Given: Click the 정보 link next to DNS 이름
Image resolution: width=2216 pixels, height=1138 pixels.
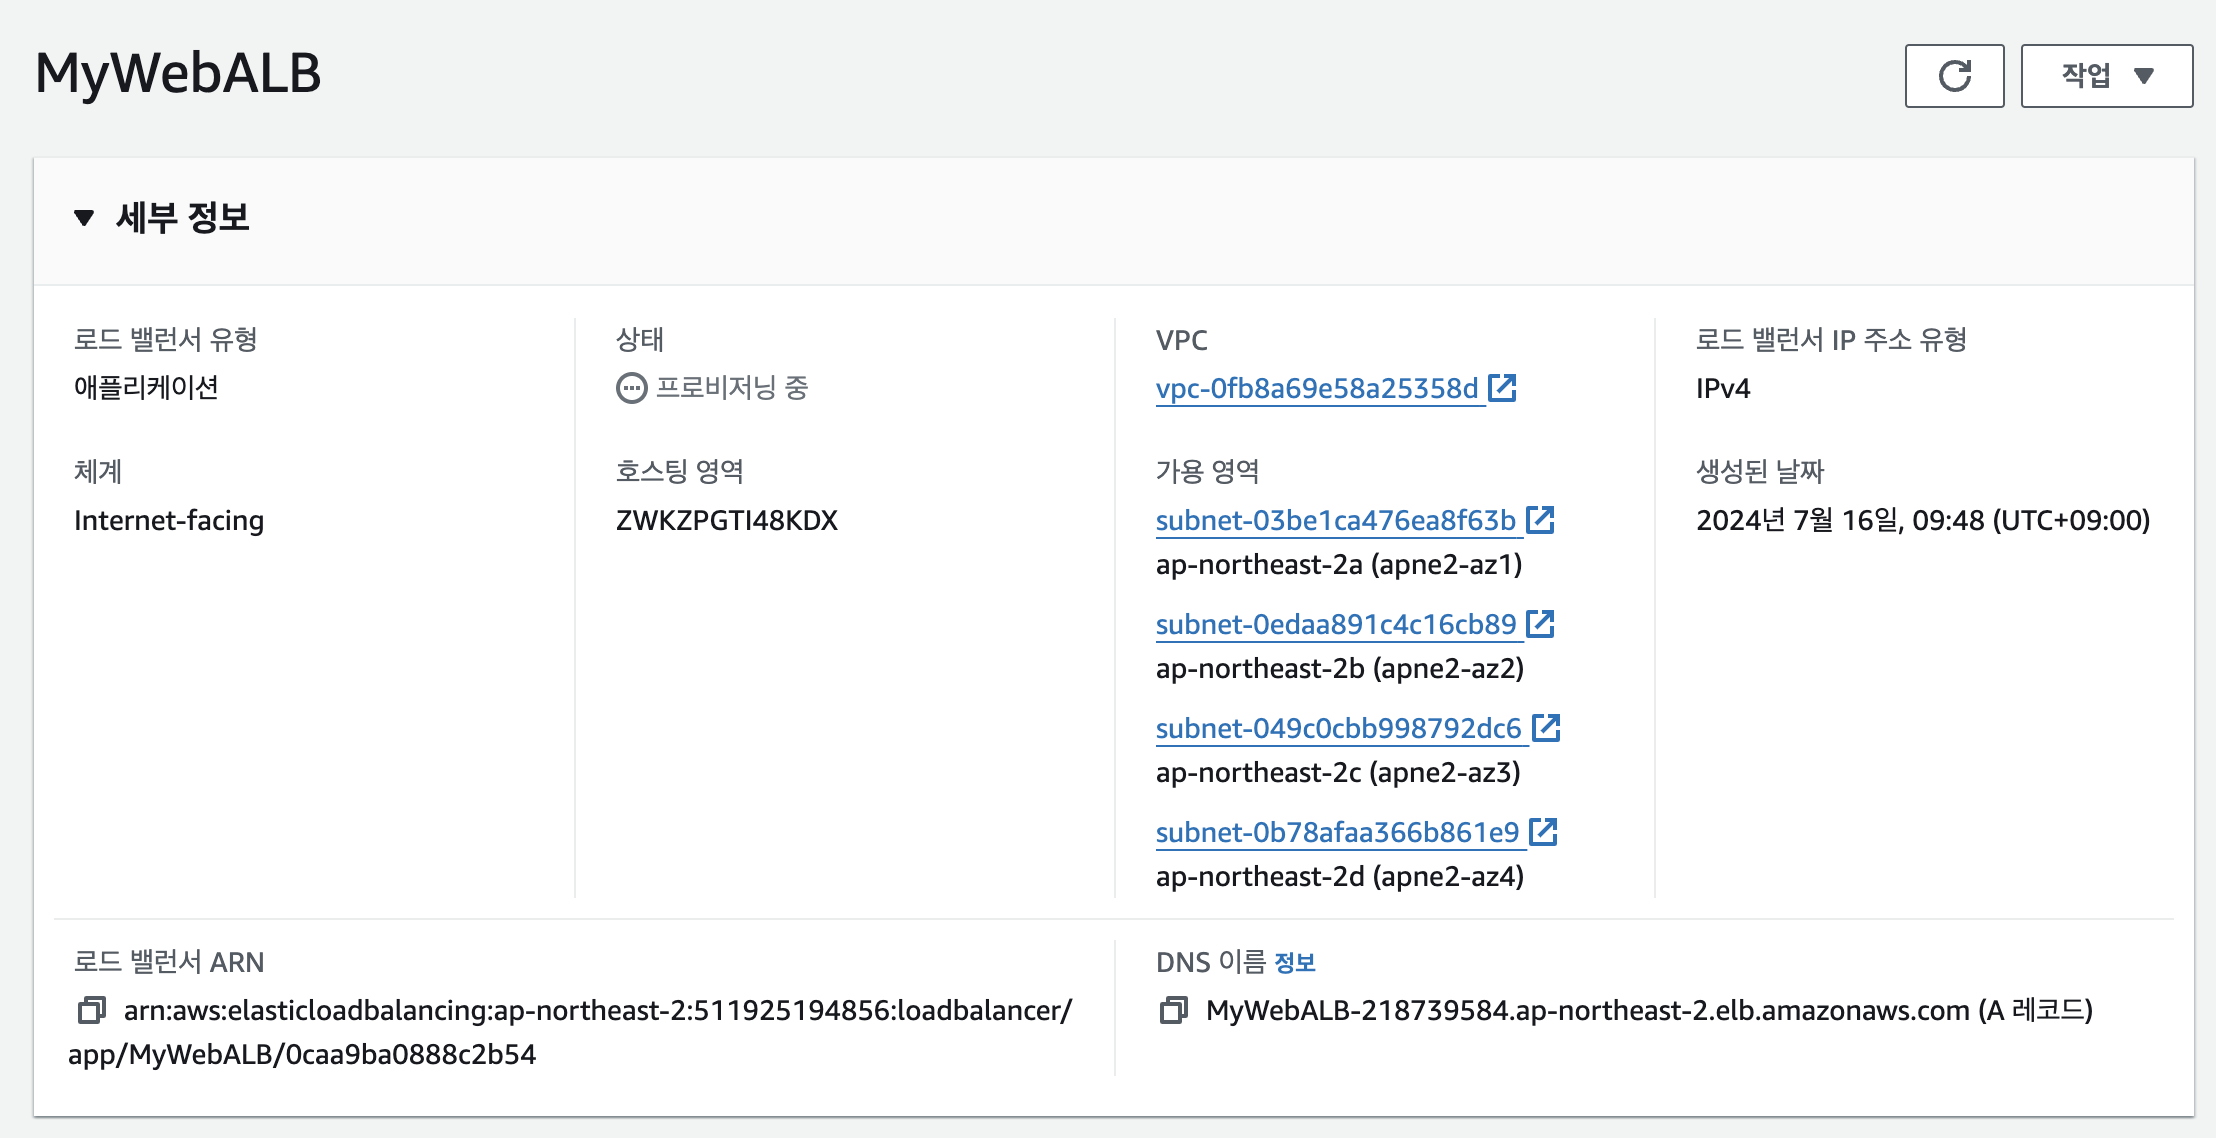Looking at the screenshot, I should (1295, 962).
